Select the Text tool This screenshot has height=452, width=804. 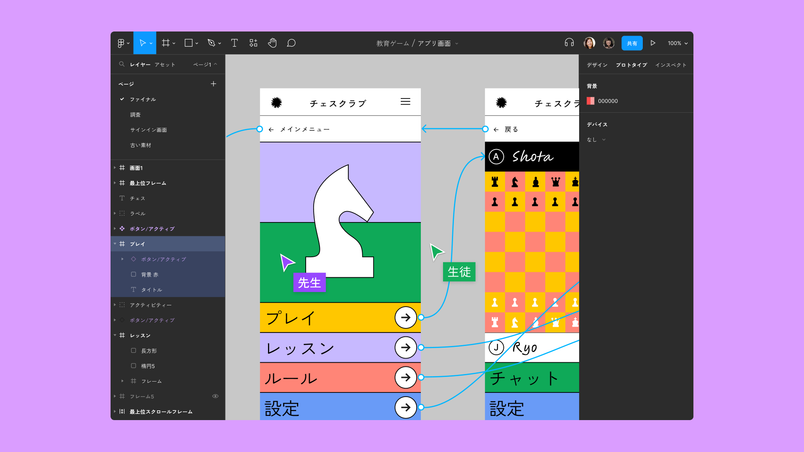click(234, 43)
